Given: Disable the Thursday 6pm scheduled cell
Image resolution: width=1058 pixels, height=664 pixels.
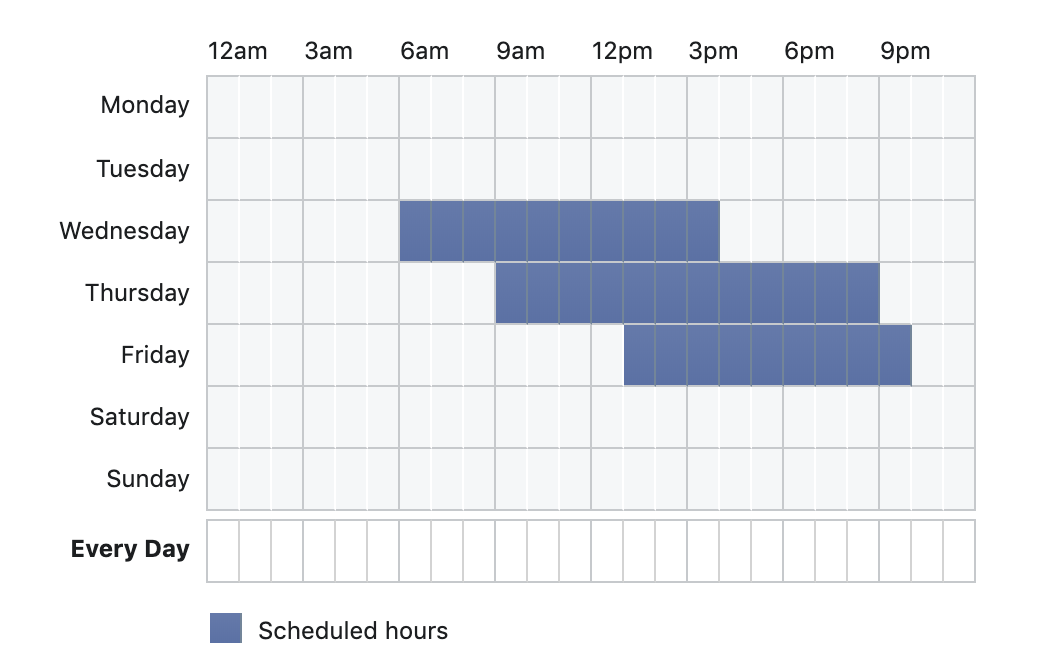Looking at the screenshot, I should point(799,293).
